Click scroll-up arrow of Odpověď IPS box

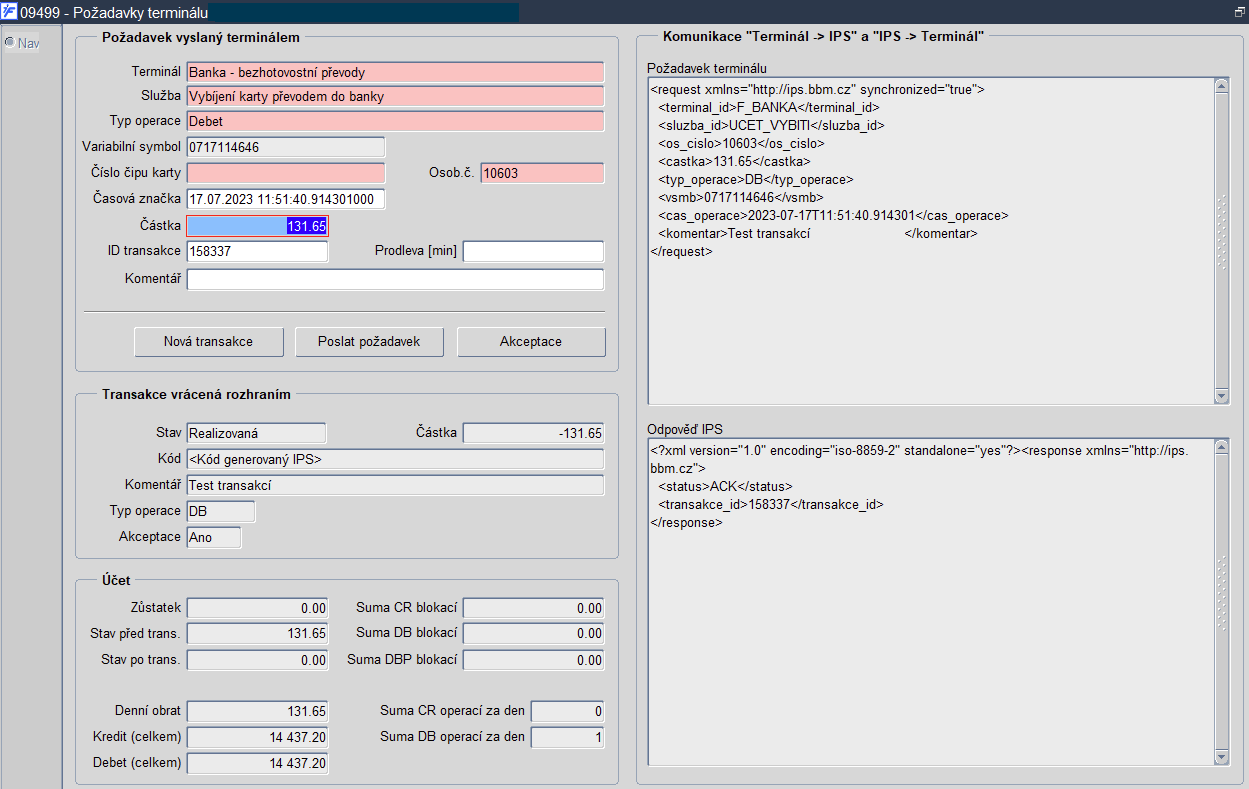[x=1221, y=447]
